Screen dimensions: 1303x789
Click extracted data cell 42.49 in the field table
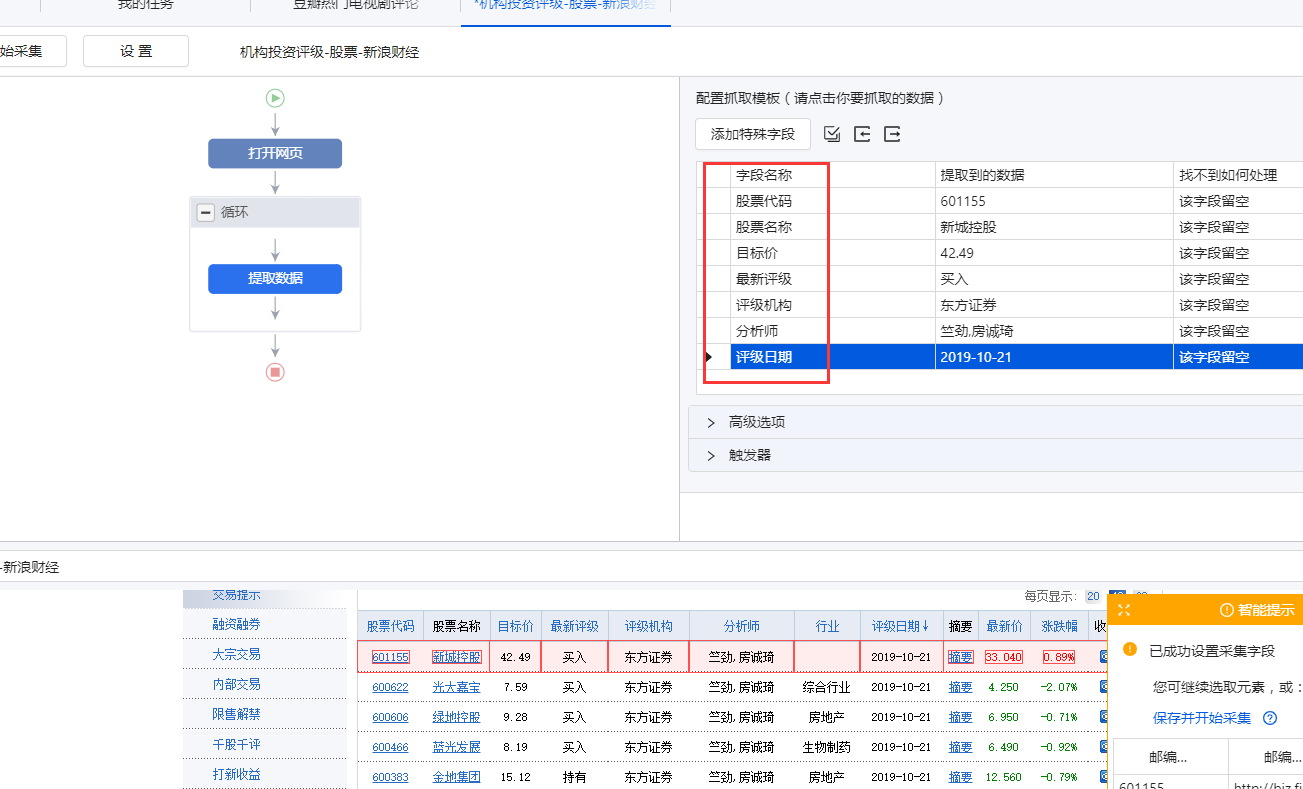pyautogui.click(x=1054, y=253)
